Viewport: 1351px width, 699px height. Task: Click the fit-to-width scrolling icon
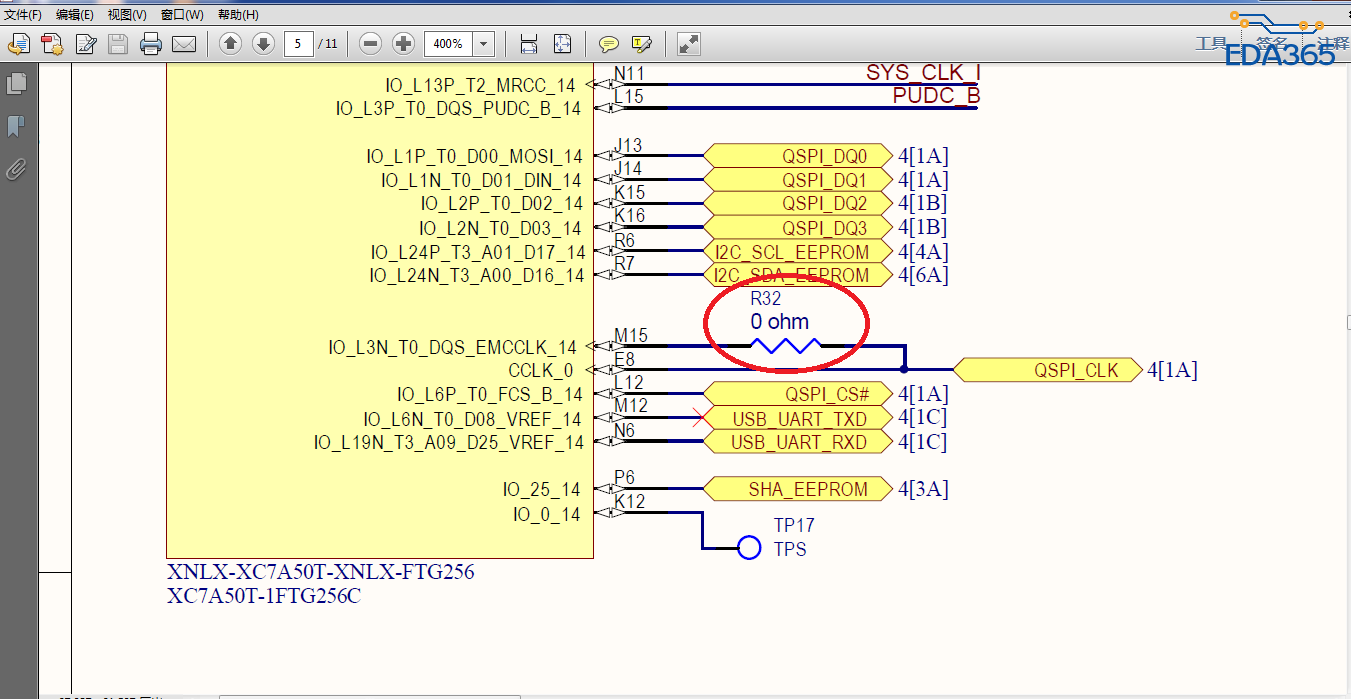click(529, 44)
